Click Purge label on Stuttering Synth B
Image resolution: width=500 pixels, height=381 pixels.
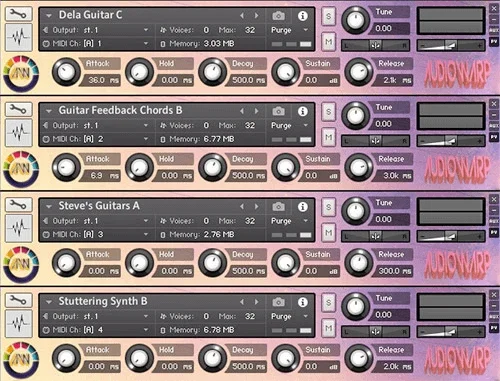click(281, 316)
